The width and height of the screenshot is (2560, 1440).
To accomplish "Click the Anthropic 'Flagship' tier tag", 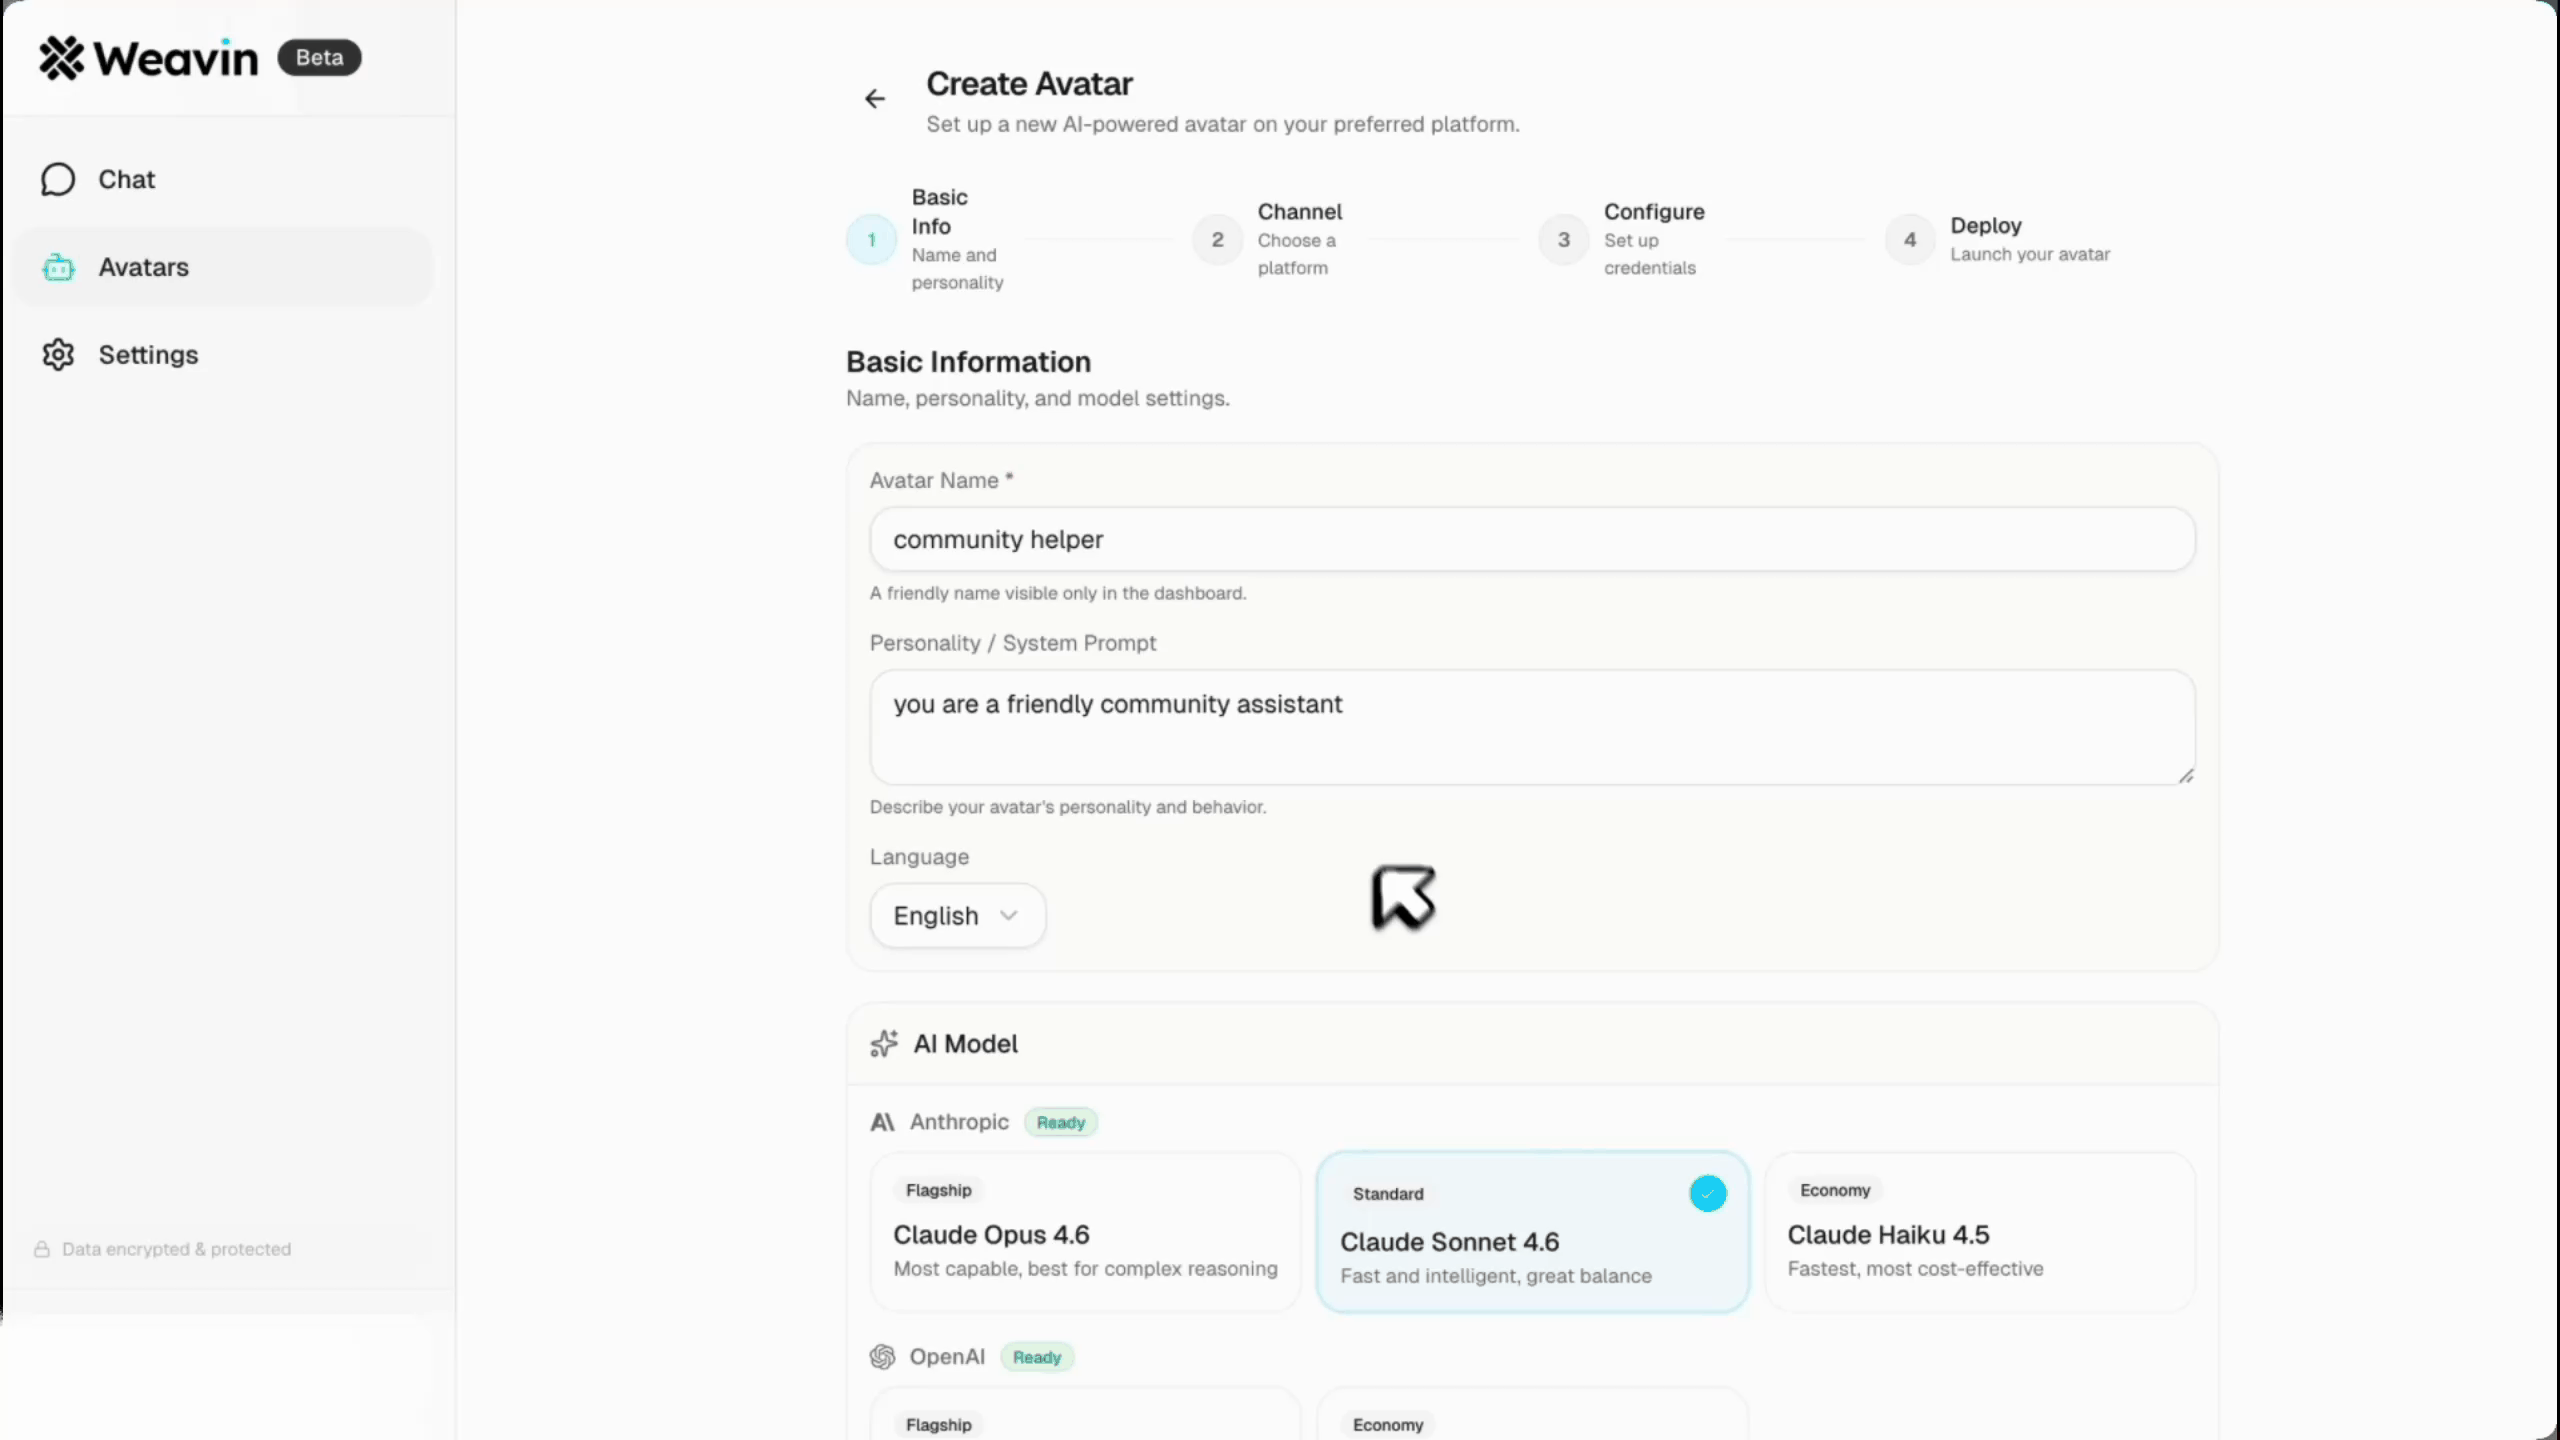I will (x=938, y=1190).
